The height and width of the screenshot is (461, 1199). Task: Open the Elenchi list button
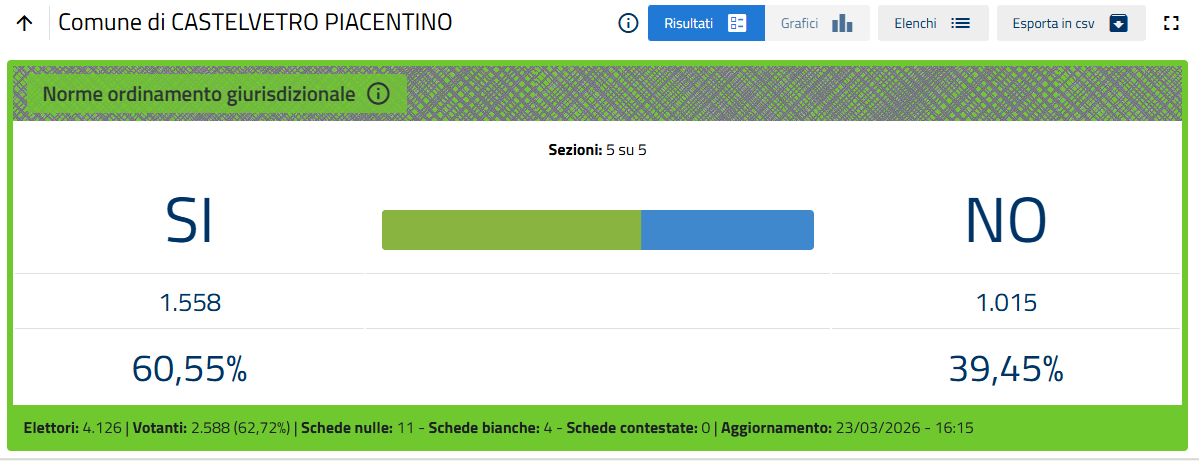pos(933,23)
